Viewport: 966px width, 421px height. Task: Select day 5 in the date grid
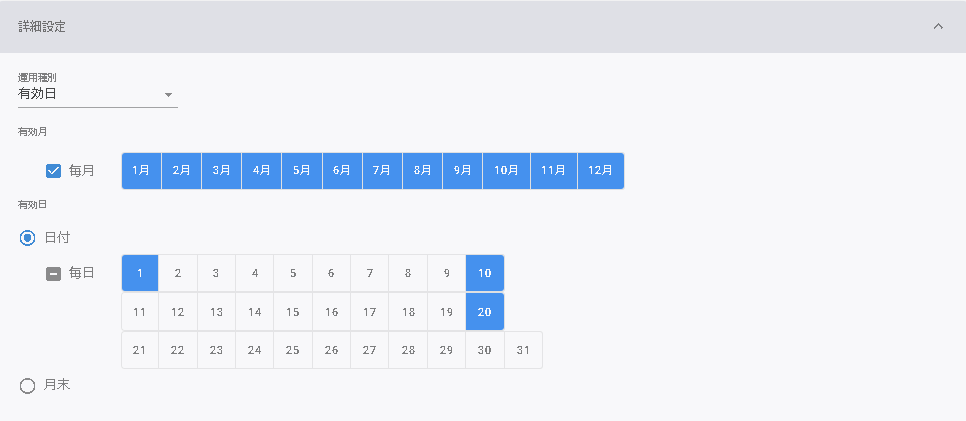pos(293,273)
